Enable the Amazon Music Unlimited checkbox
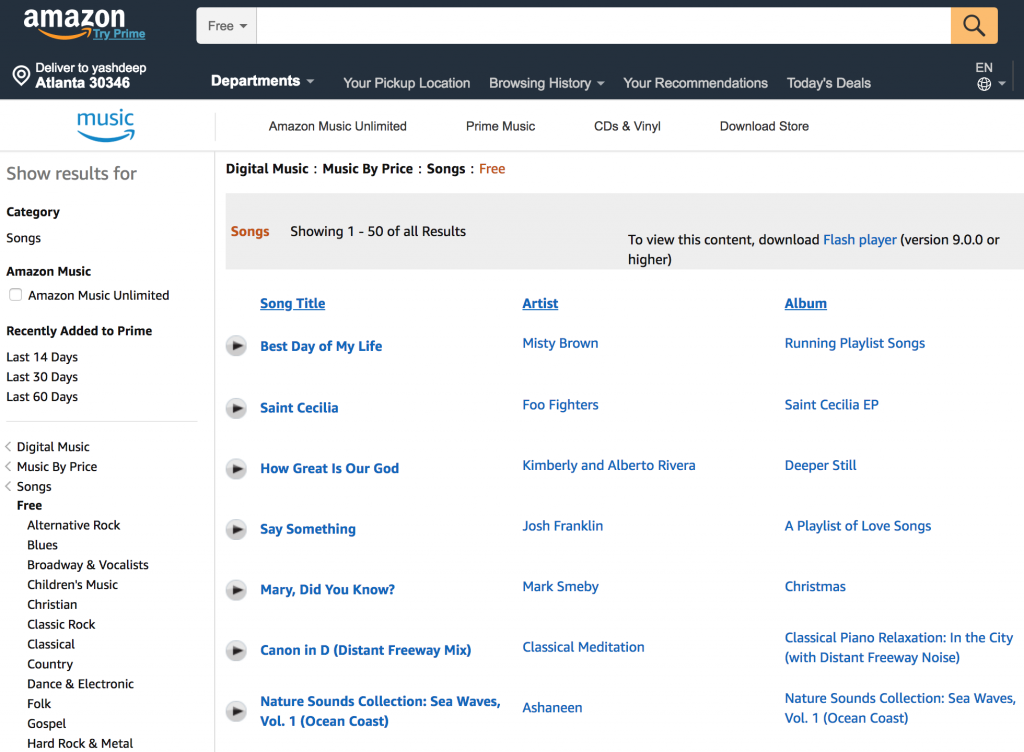The height and width of the screenshot is (752, 1024). coord(16,295)
